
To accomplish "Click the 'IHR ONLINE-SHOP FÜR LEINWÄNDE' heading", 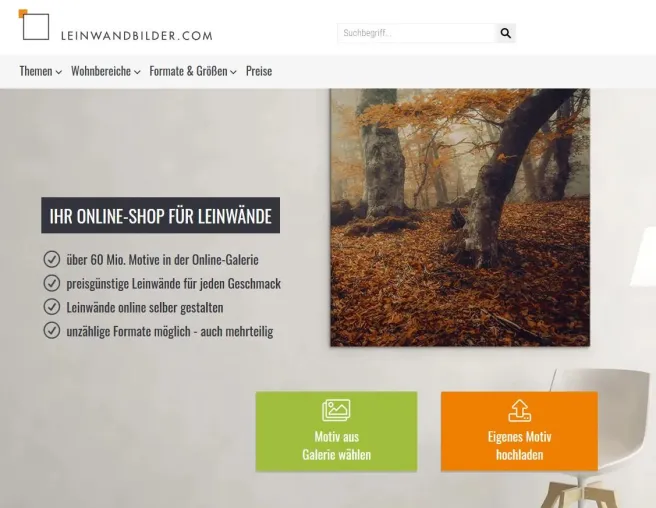I will 161,216.
